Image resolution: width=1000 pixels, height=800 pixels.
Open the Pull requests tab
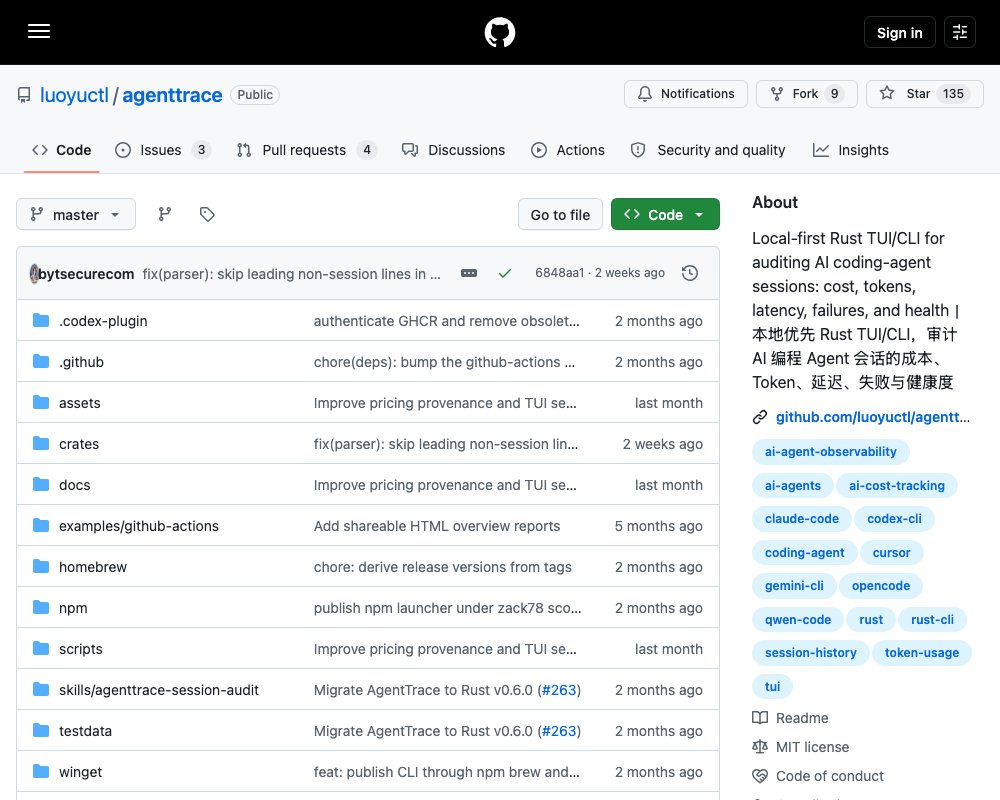click(307, 150)
